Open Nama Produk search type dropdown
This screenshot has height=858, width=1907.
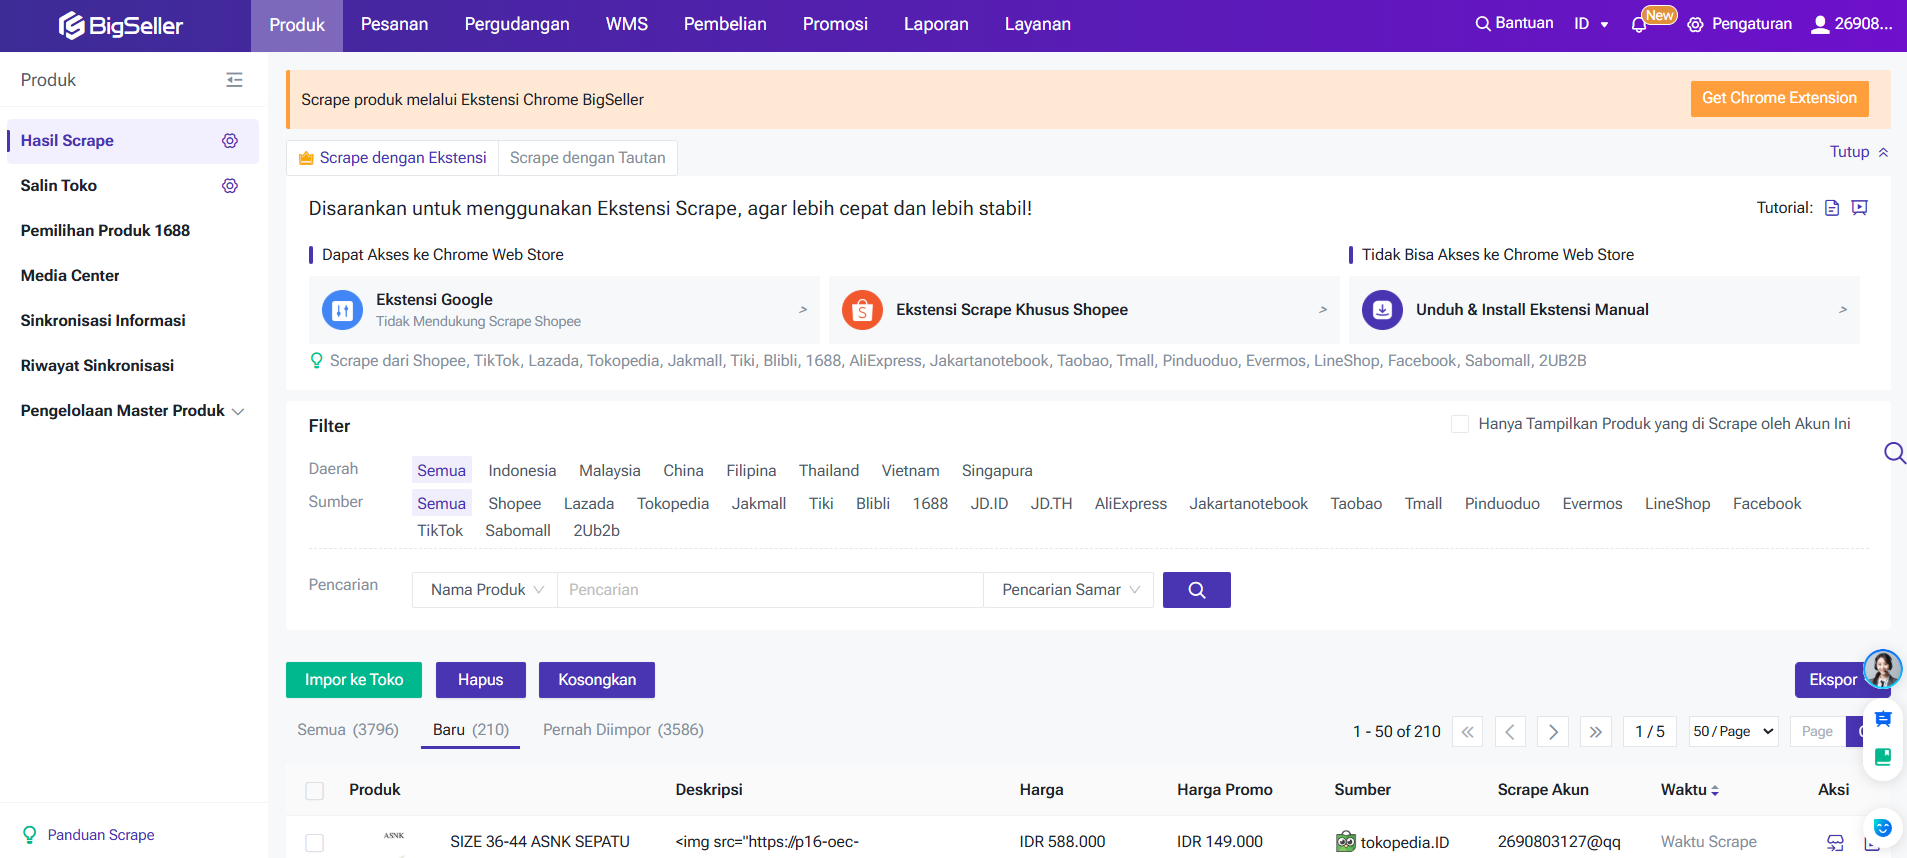coord(485,590)
